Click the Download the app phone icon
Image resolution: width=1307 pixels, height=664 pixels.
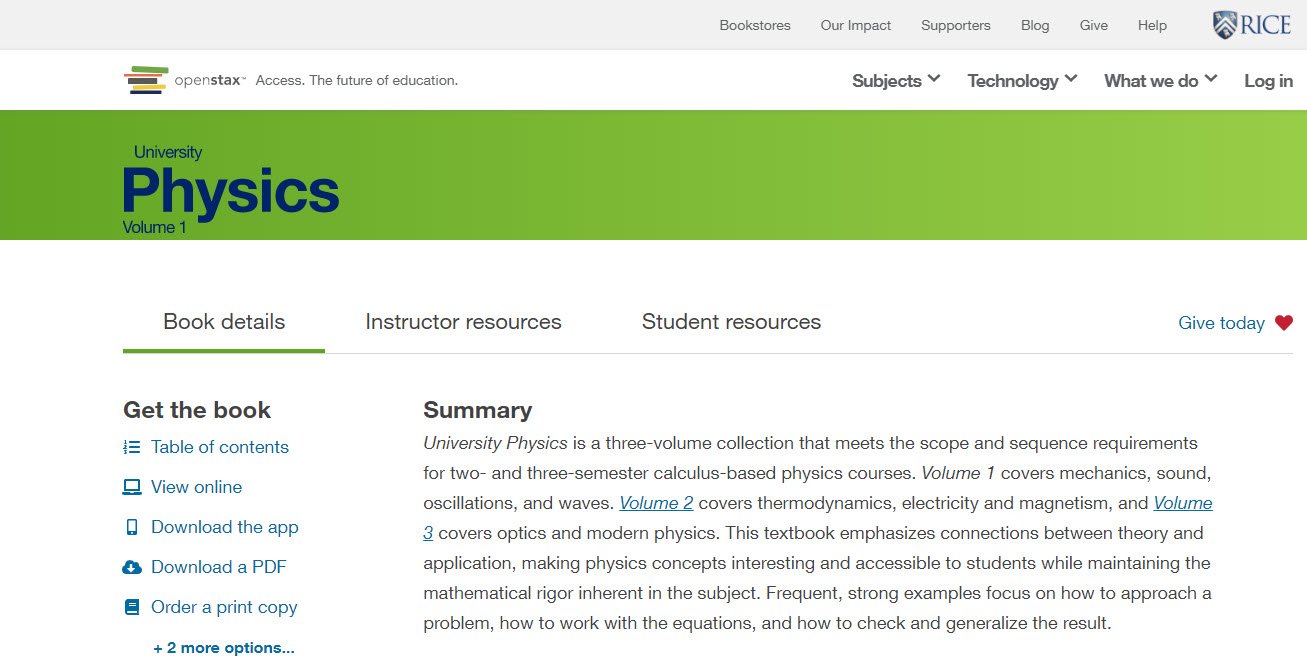132,527
